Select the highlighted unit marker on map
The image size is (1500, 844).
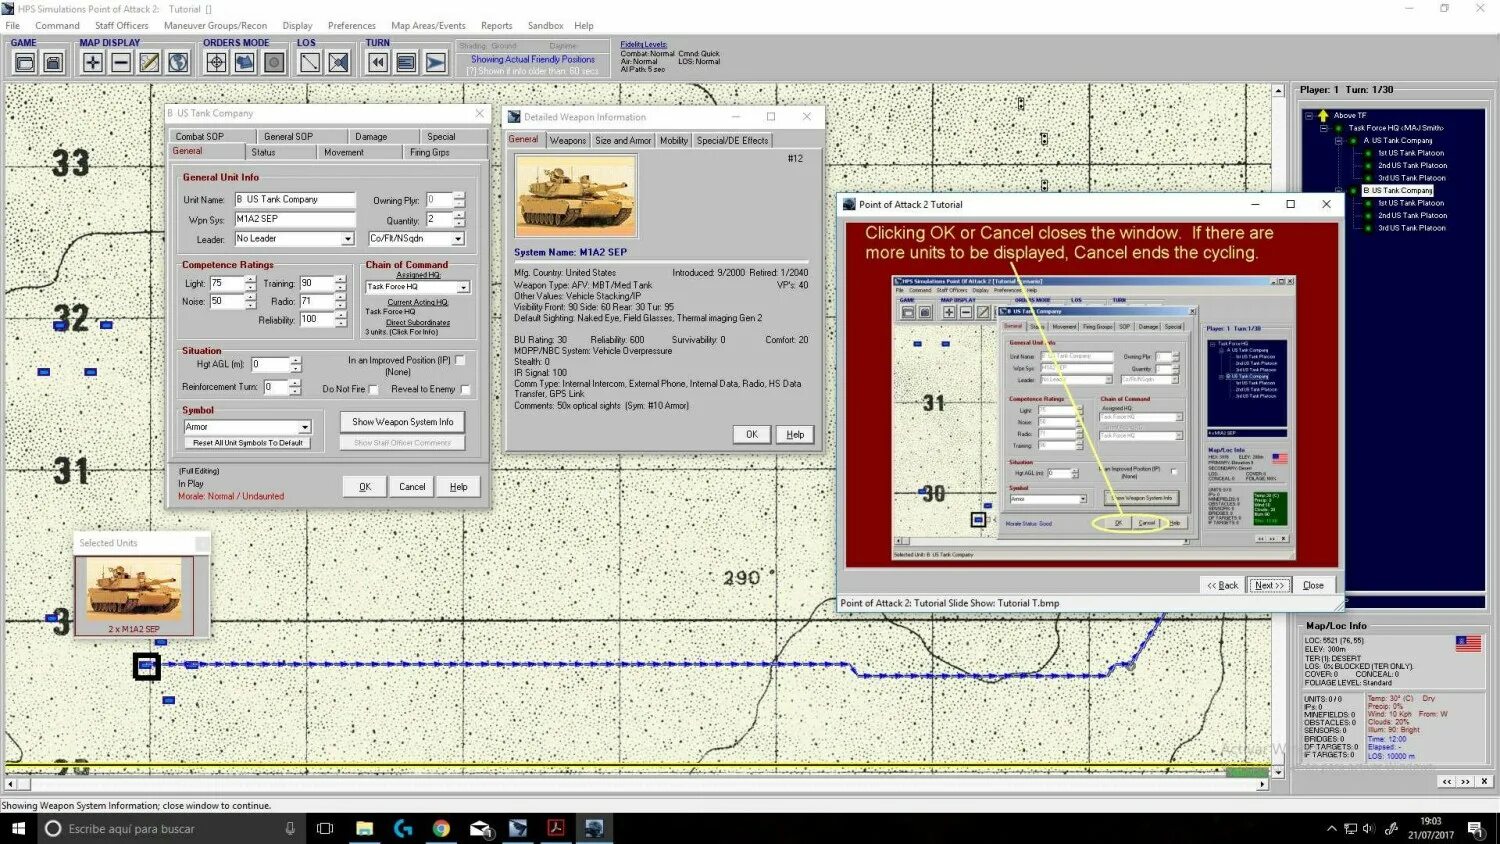(147, 665)
